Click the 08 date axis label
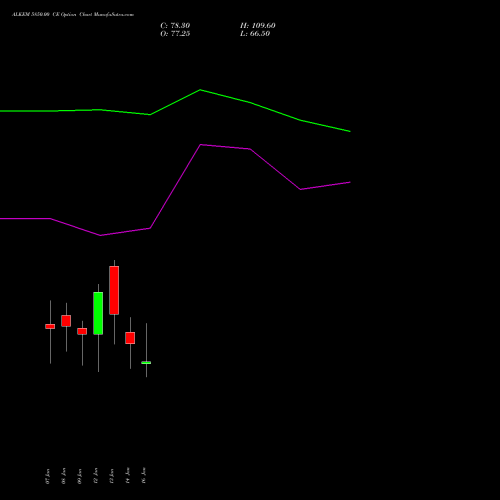This screenshot has width=500, height=500. point(64,476)
